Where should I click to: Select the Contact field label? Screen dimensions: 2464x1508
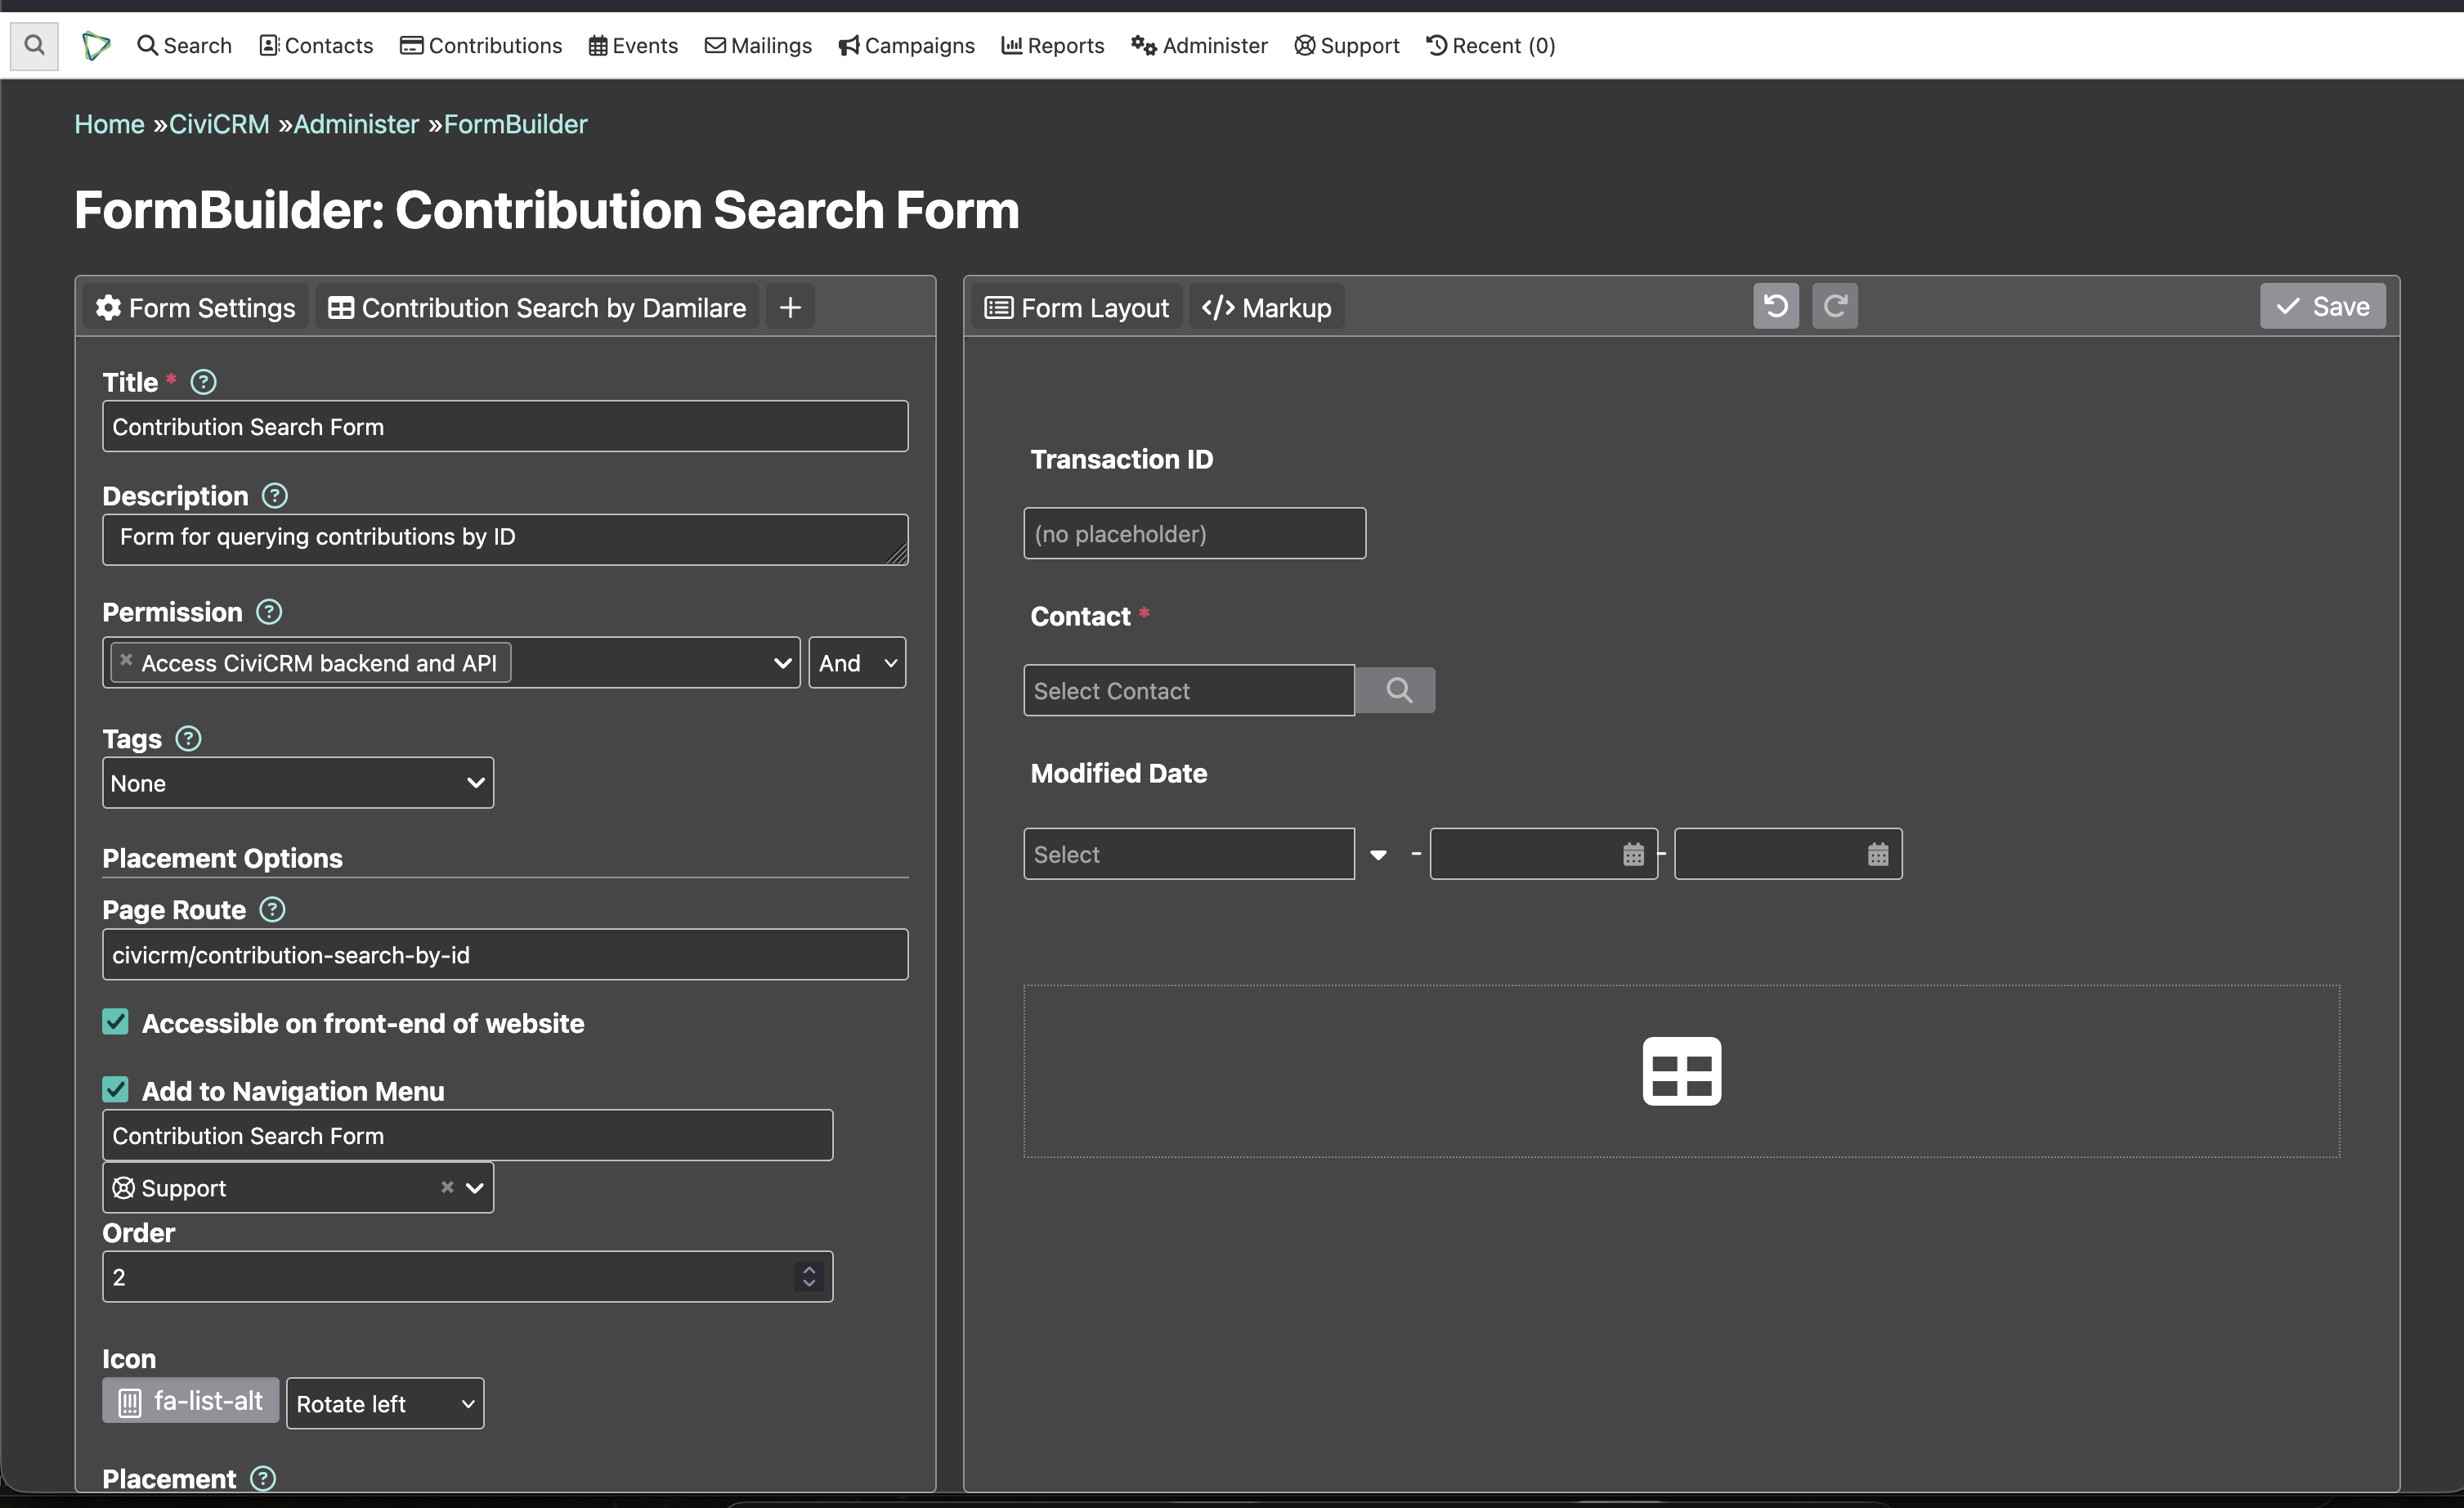tap(1081, 616)
